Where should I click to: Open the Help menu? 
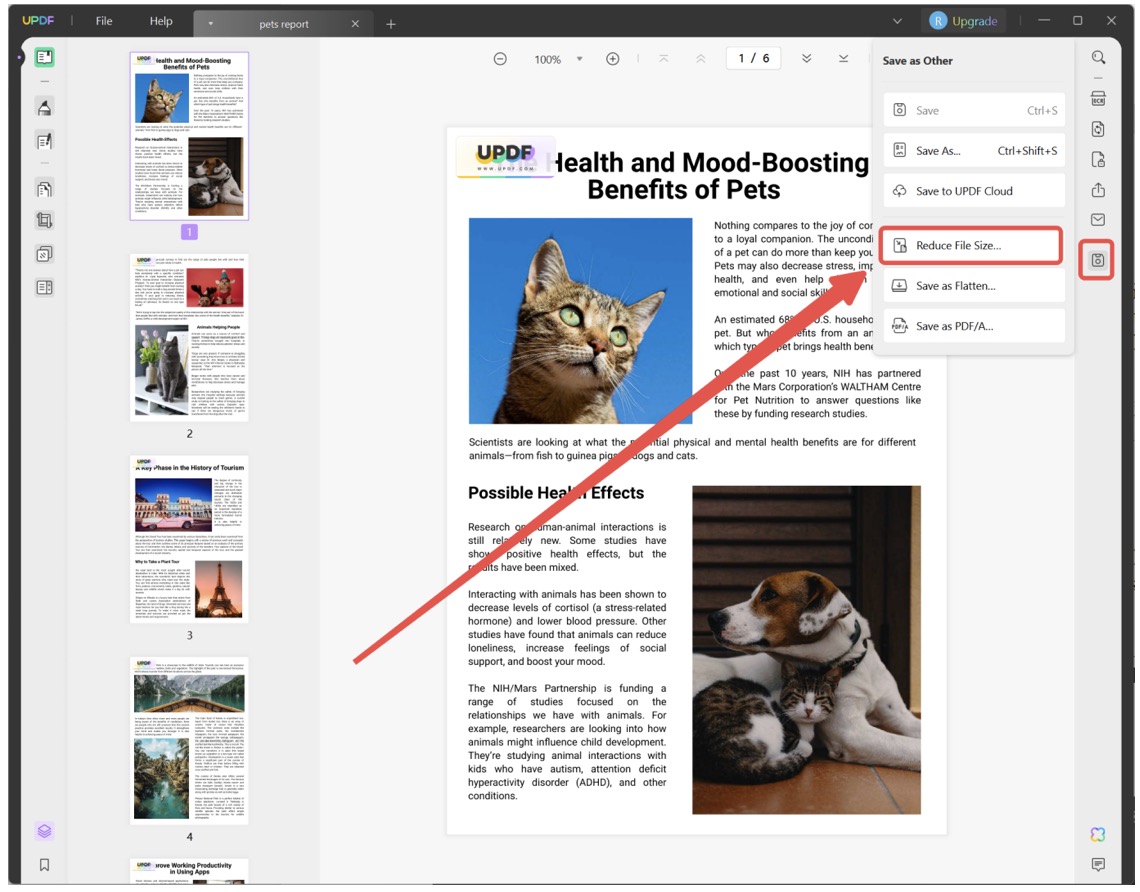(x=161, y=21)
